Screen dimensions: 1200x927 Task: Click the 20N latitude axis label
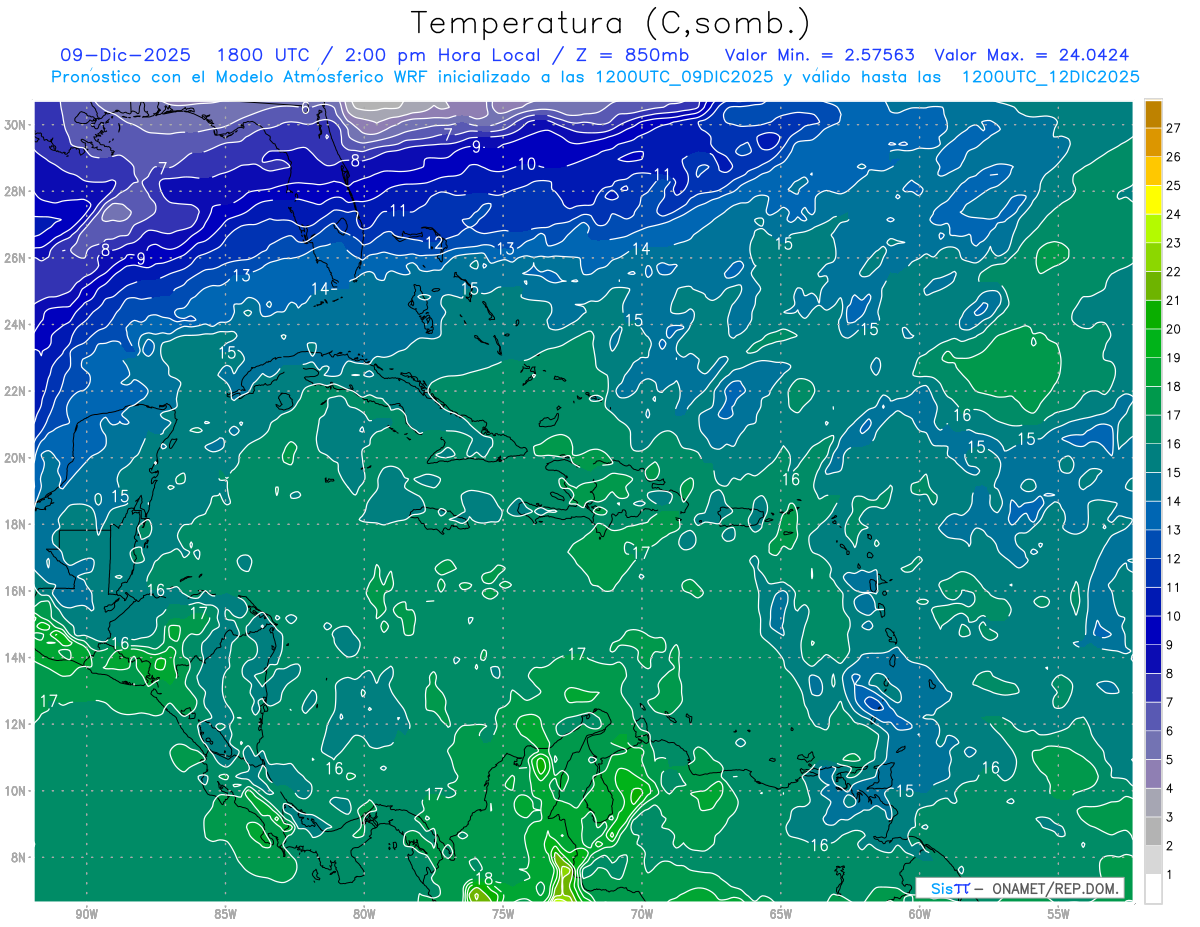16,458
